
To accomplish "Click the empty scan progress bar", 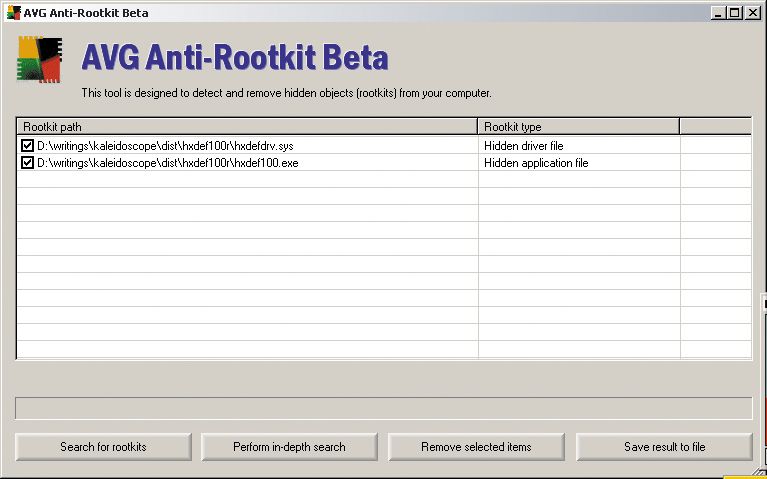I will [383, 408].
